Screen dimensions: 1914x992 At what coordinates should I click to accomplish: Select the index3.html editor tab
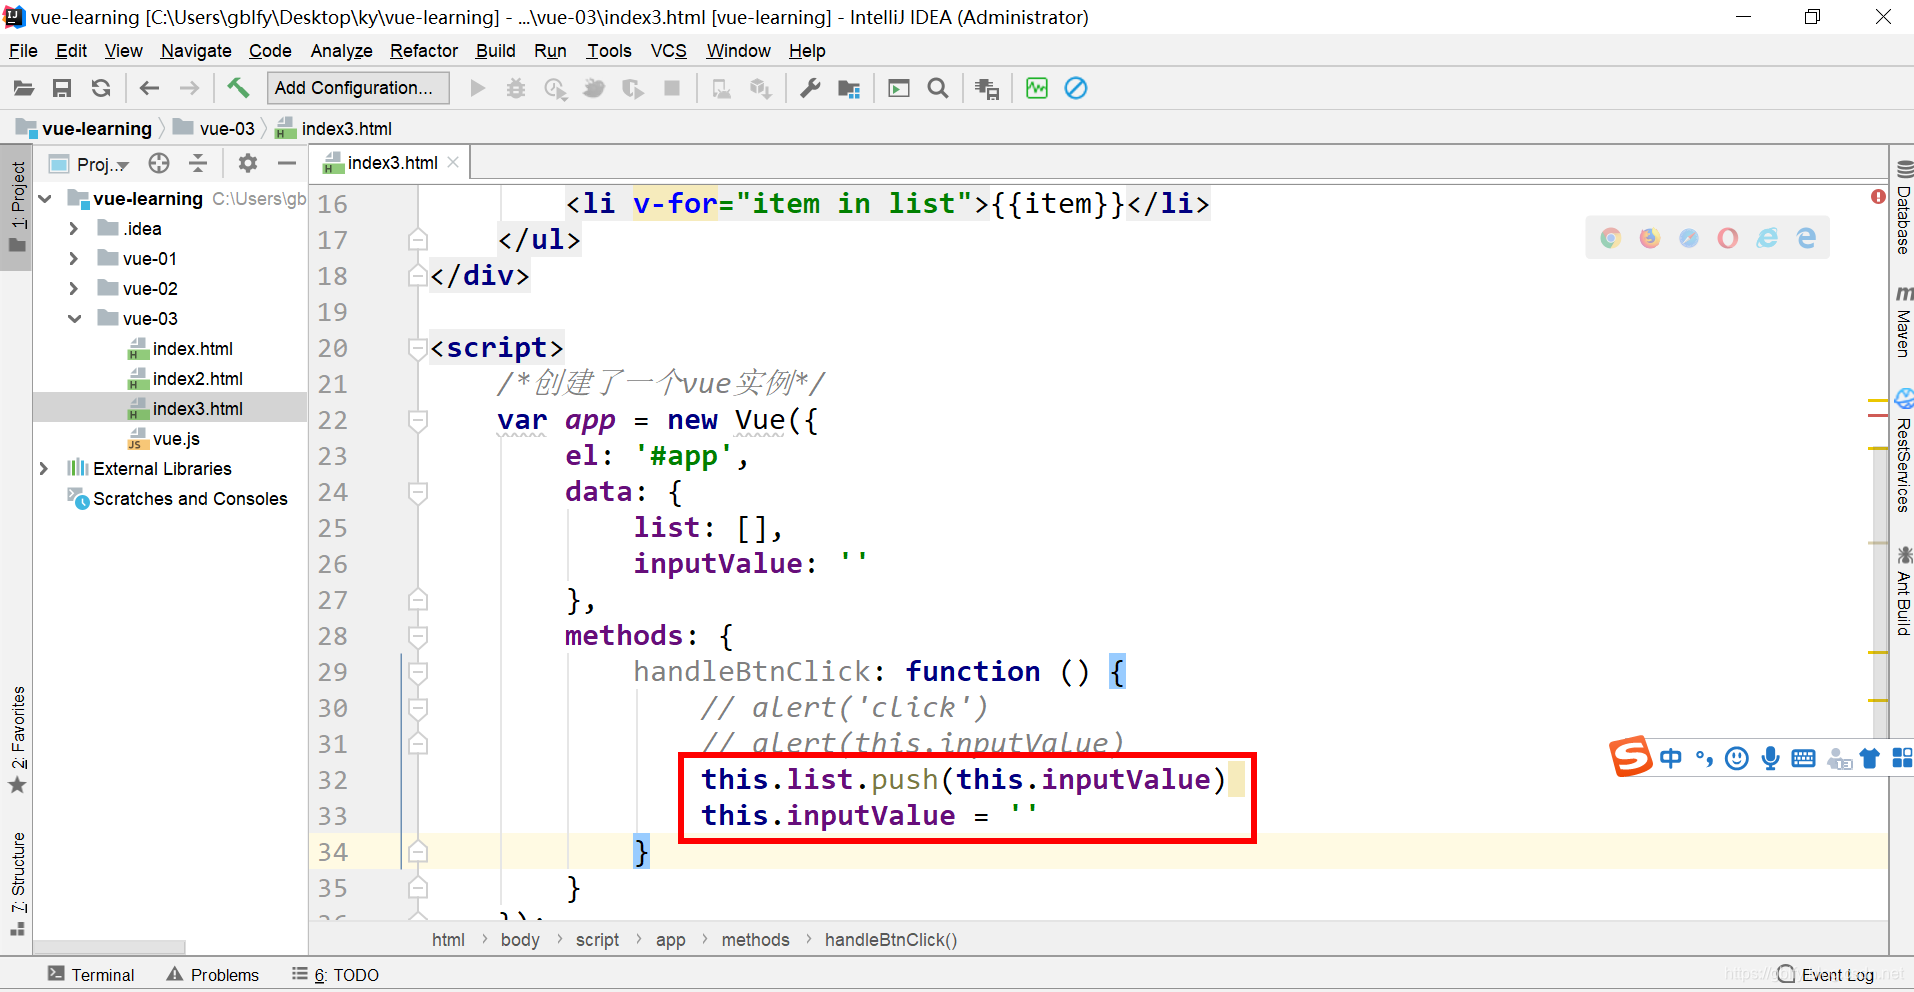pos(392,163)
